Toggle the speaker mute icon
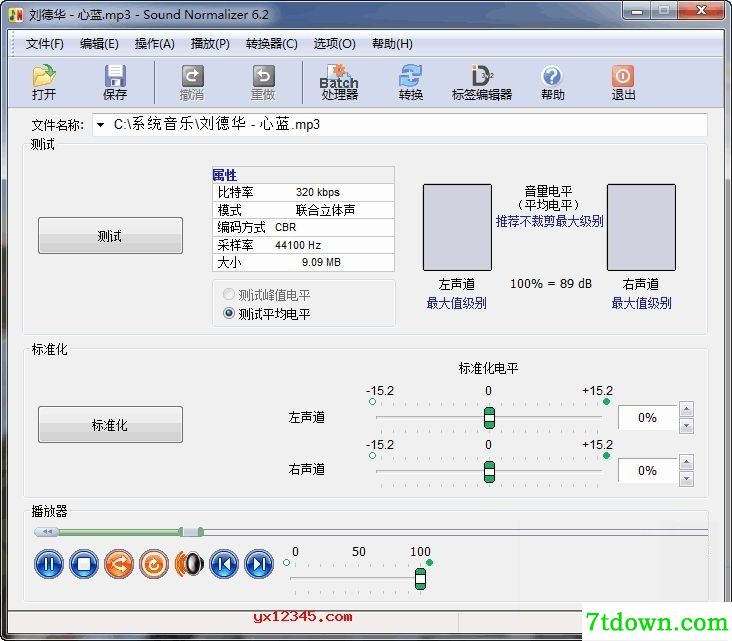Screen dimensions: 732x641 click(x=189, y=564)
